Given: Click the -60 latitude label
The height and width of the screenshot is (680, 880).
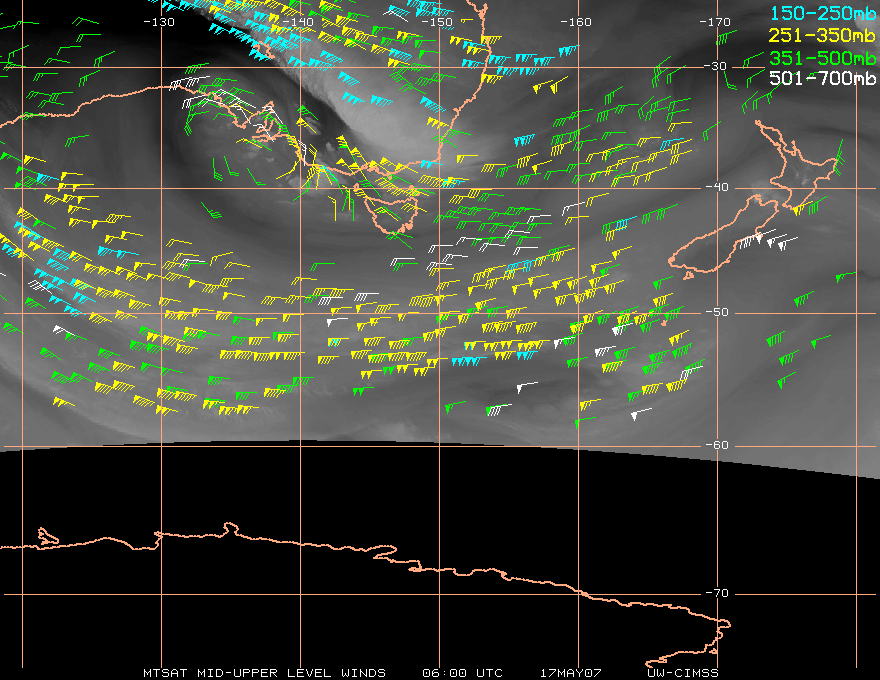Looking at the screenshot, I should 717,445.
